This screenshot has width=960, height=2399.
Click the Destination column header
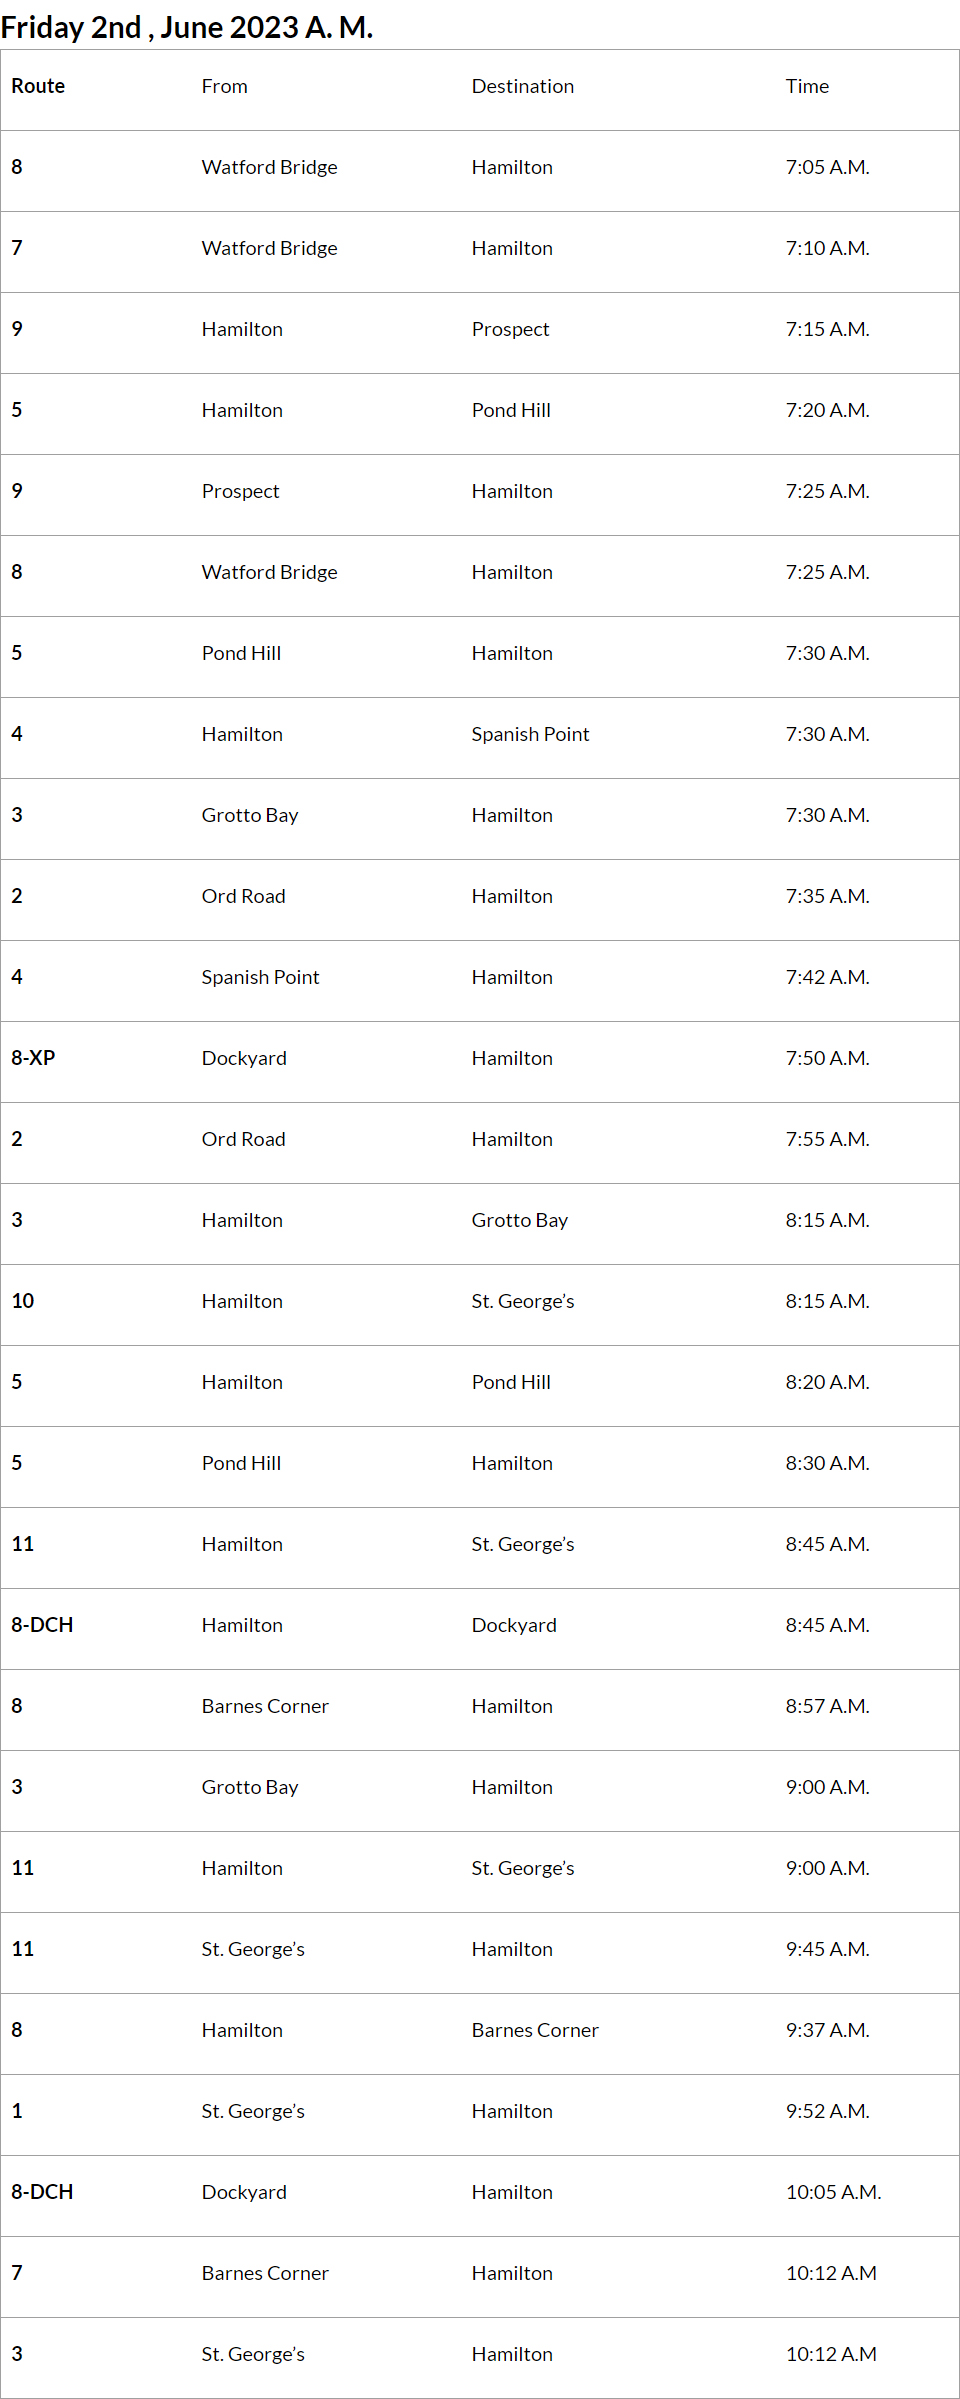pos(522,87)
